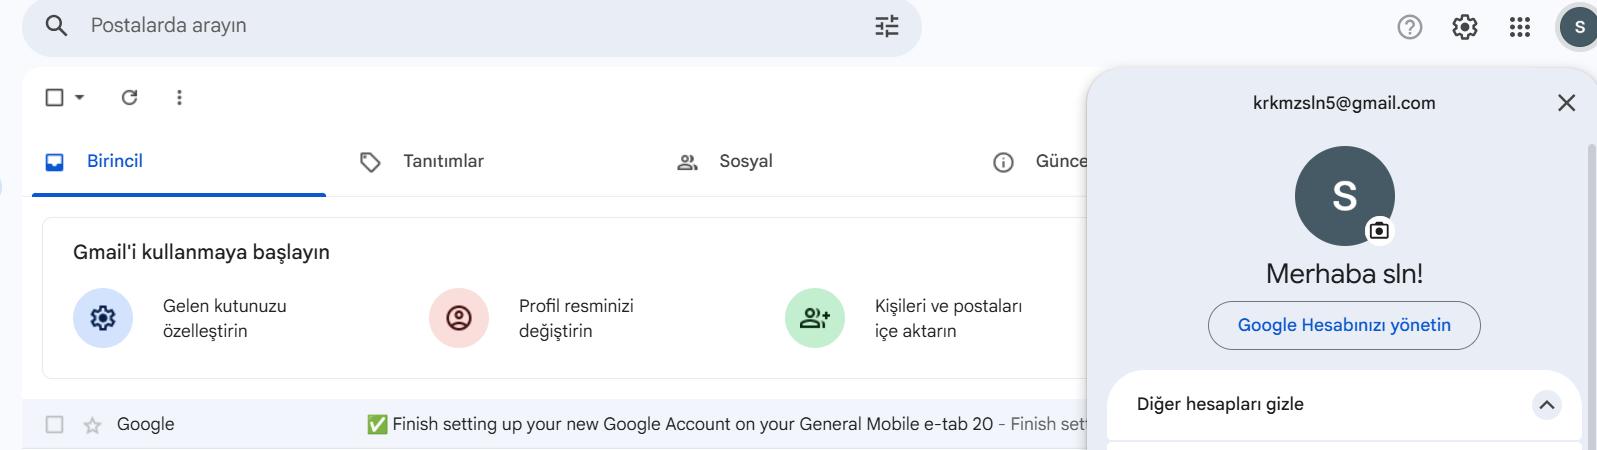
Task: Click Google Hesabınızı yönetin button
Action: pyautogui.click(x=1344, y=325)
